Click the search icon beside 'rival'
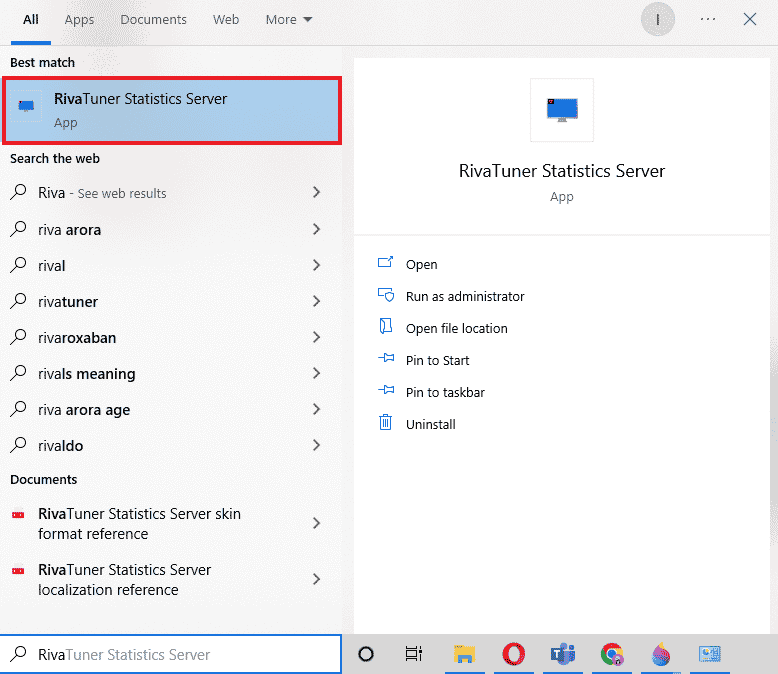Viewport: 778px width, 674px height. pyautogui.click(x=18, y=265)
